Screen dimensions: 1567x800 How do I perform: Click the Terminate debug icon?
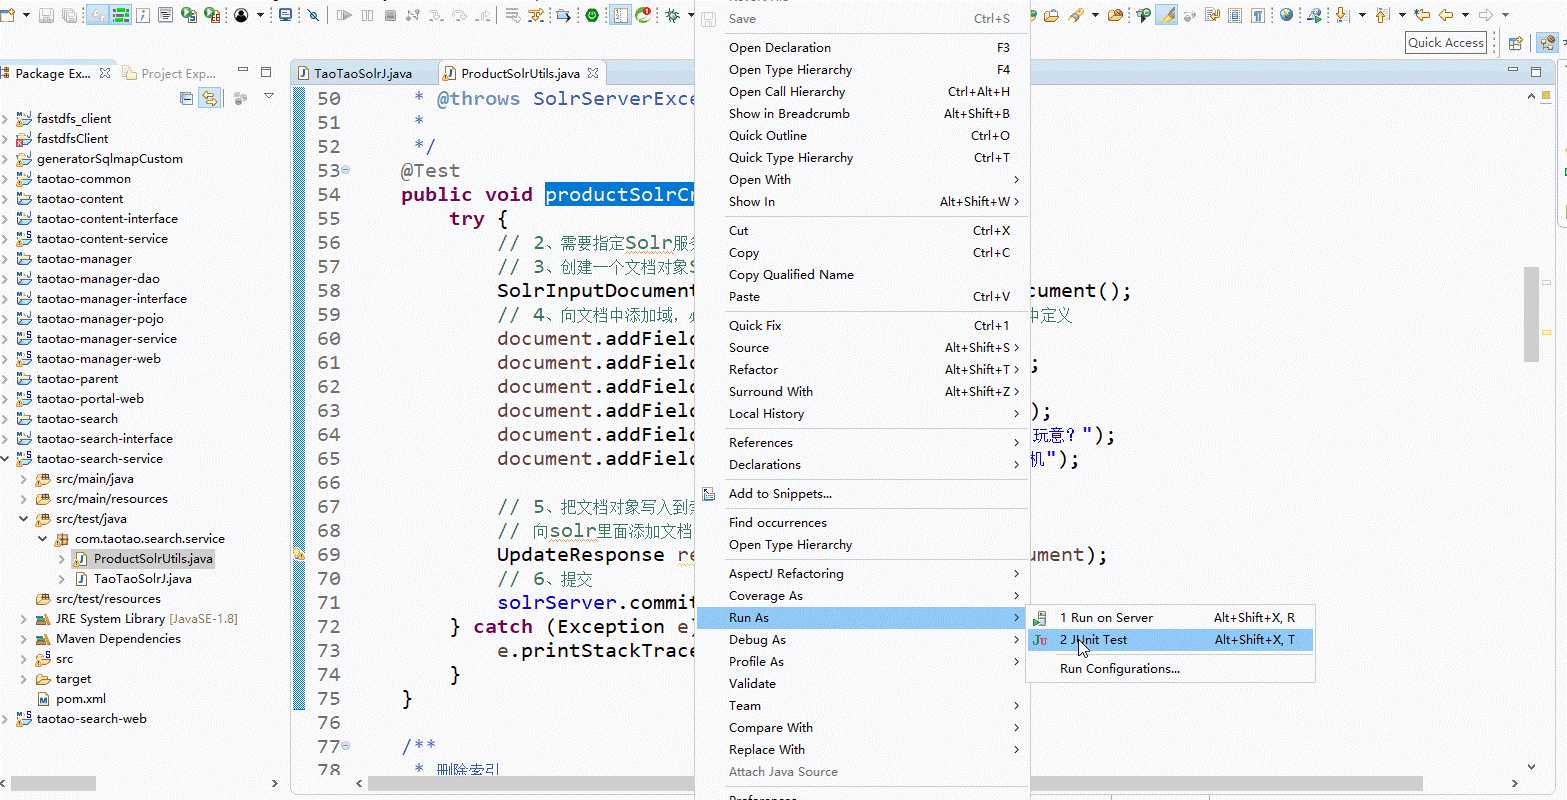[x=390, y=15]
